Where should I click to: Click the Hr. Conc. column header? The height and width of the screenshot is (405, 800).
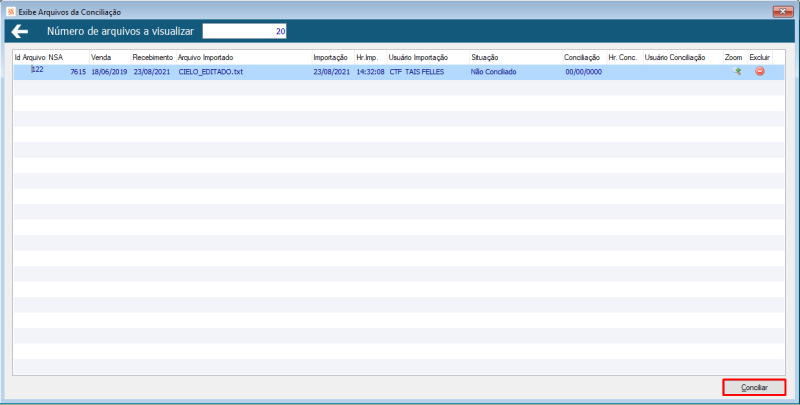click(625, 58)
